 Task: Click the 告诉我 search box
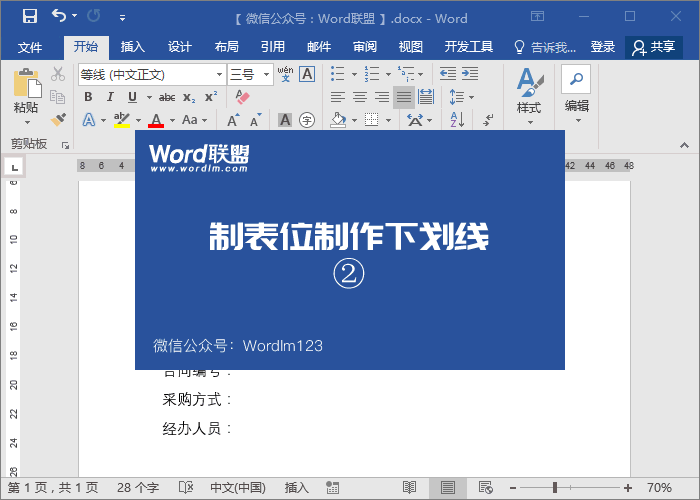coord(545,47)
